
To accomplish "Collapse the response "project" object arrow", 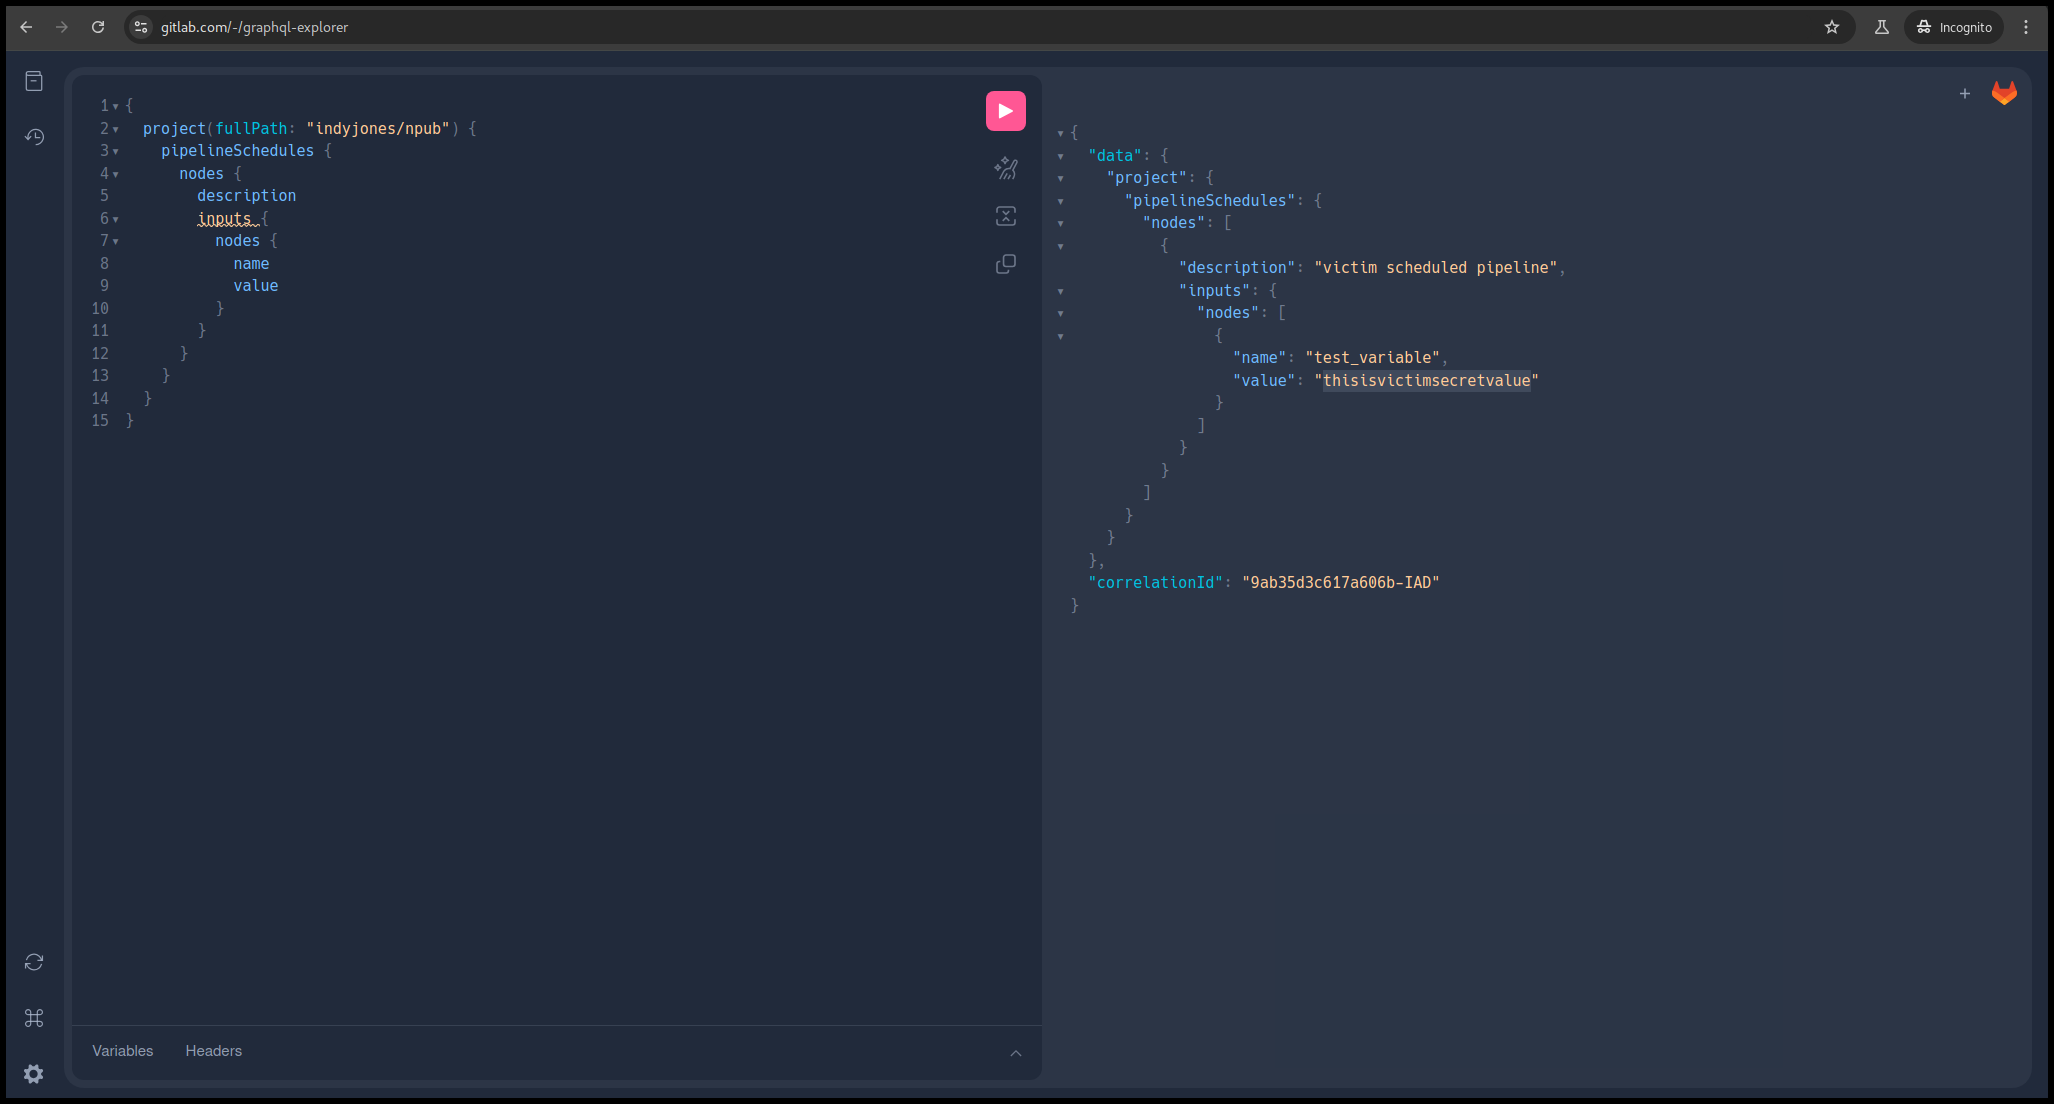I will [x=1061, y=178].
